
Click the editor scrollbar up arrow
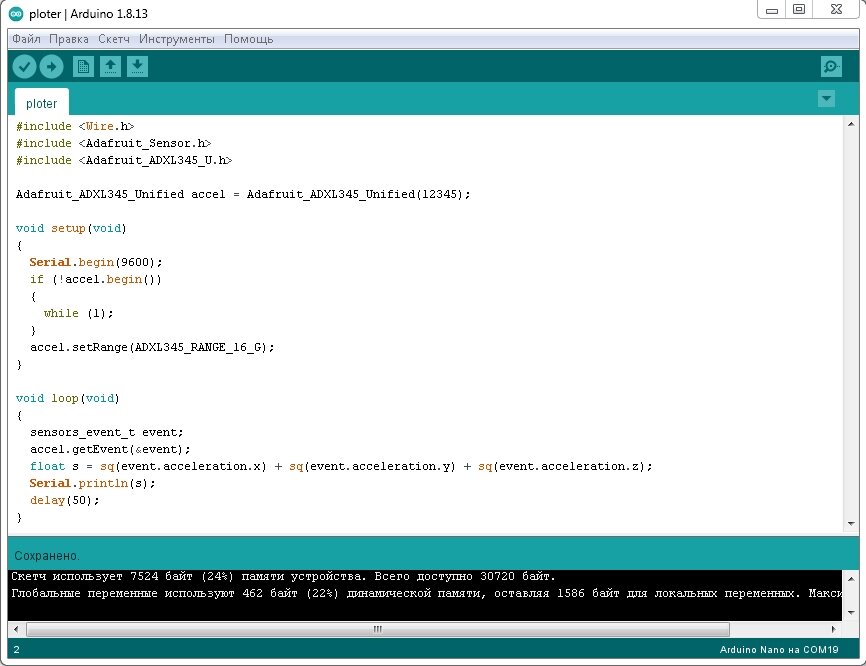point(851,124)
